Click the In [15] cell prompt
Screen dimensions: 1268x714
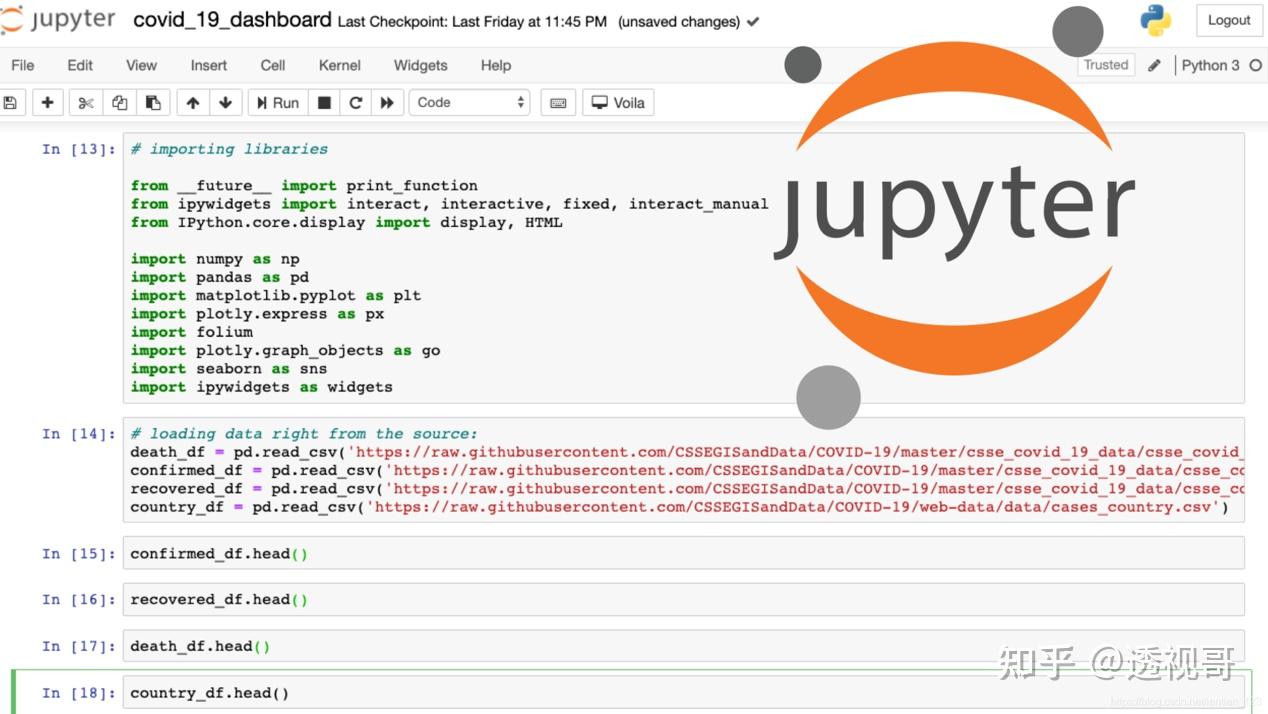[x=79, y=553]
